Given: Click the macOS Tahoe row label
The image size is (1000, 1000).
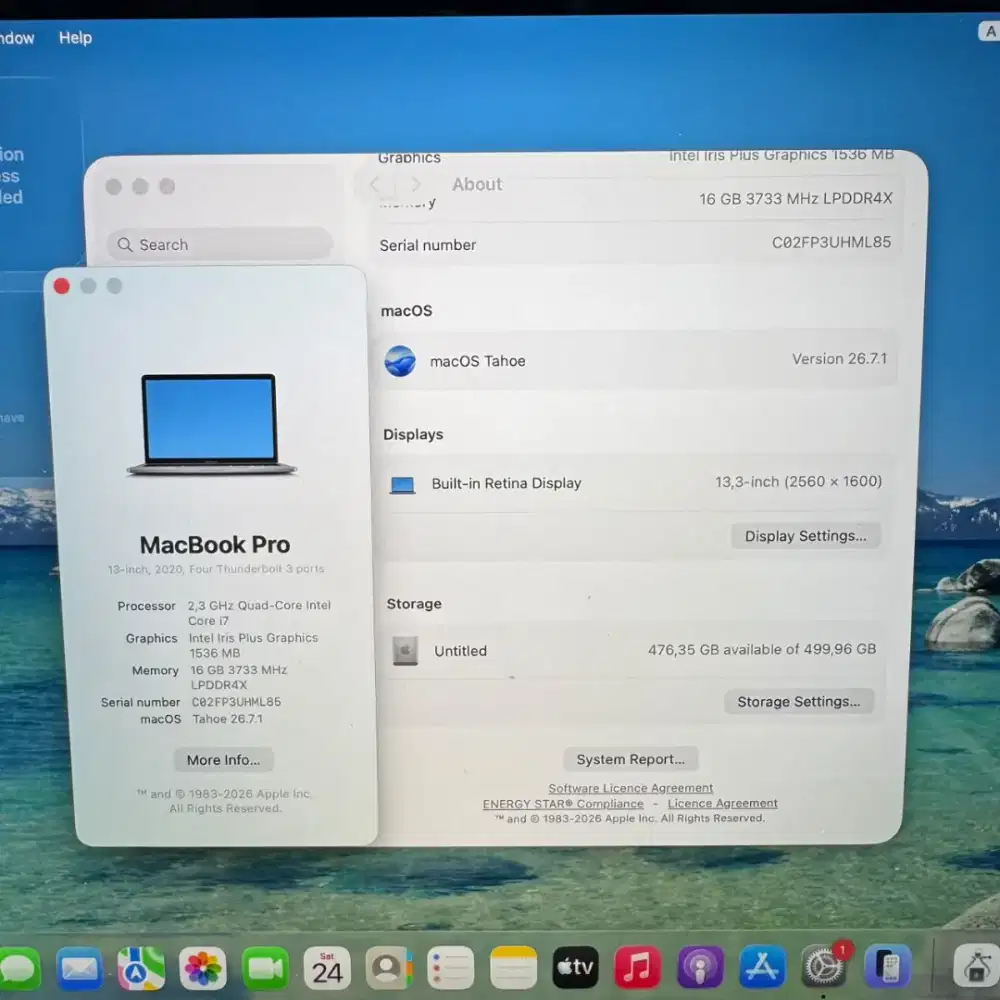Looking at the screenshot, I should point(478,361).
